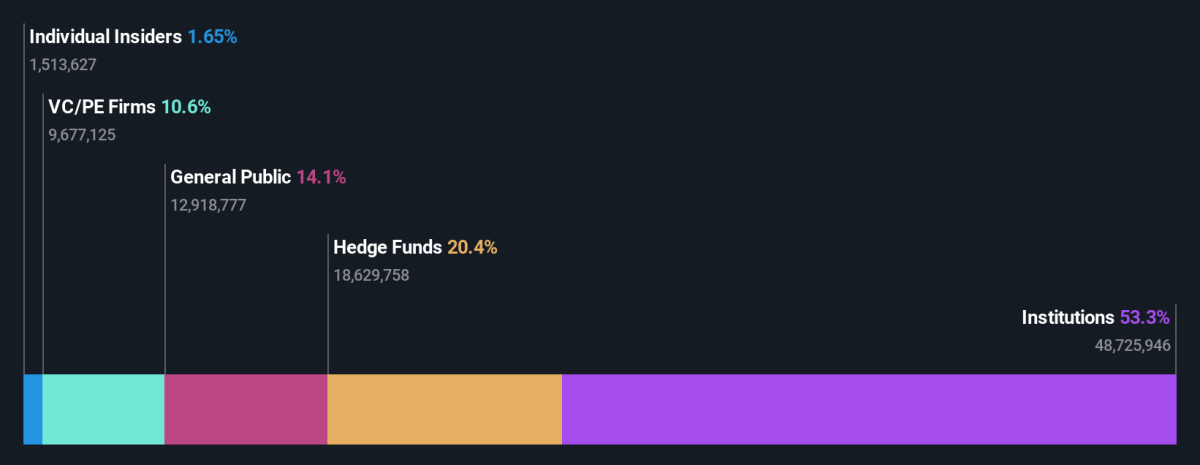Click the share count 1,513,627
The height and width of the screenshot is (465, 1200).
pos(63,65)
